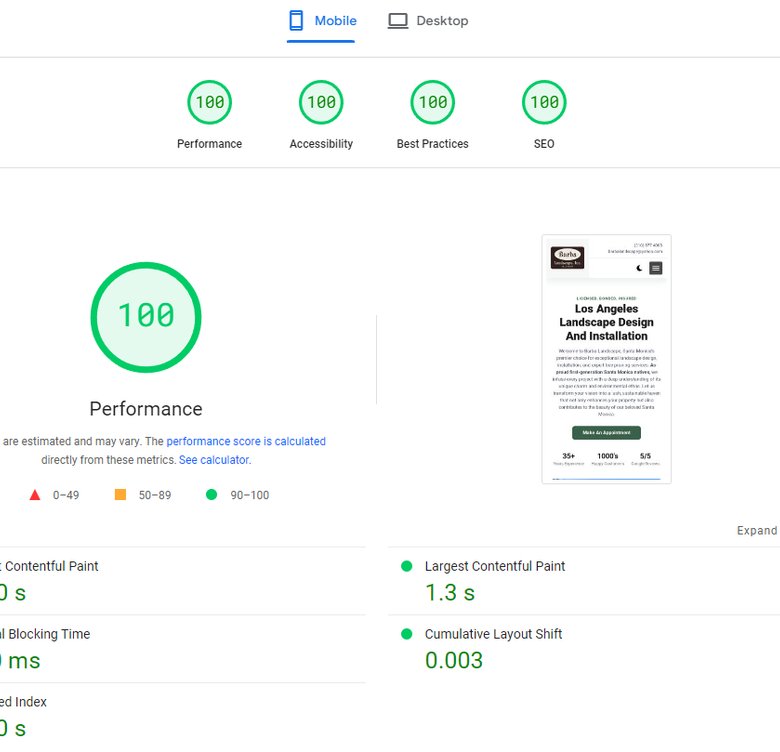Open the "performance score is calculated" link
780x752 pixels.
click(246, 441)
